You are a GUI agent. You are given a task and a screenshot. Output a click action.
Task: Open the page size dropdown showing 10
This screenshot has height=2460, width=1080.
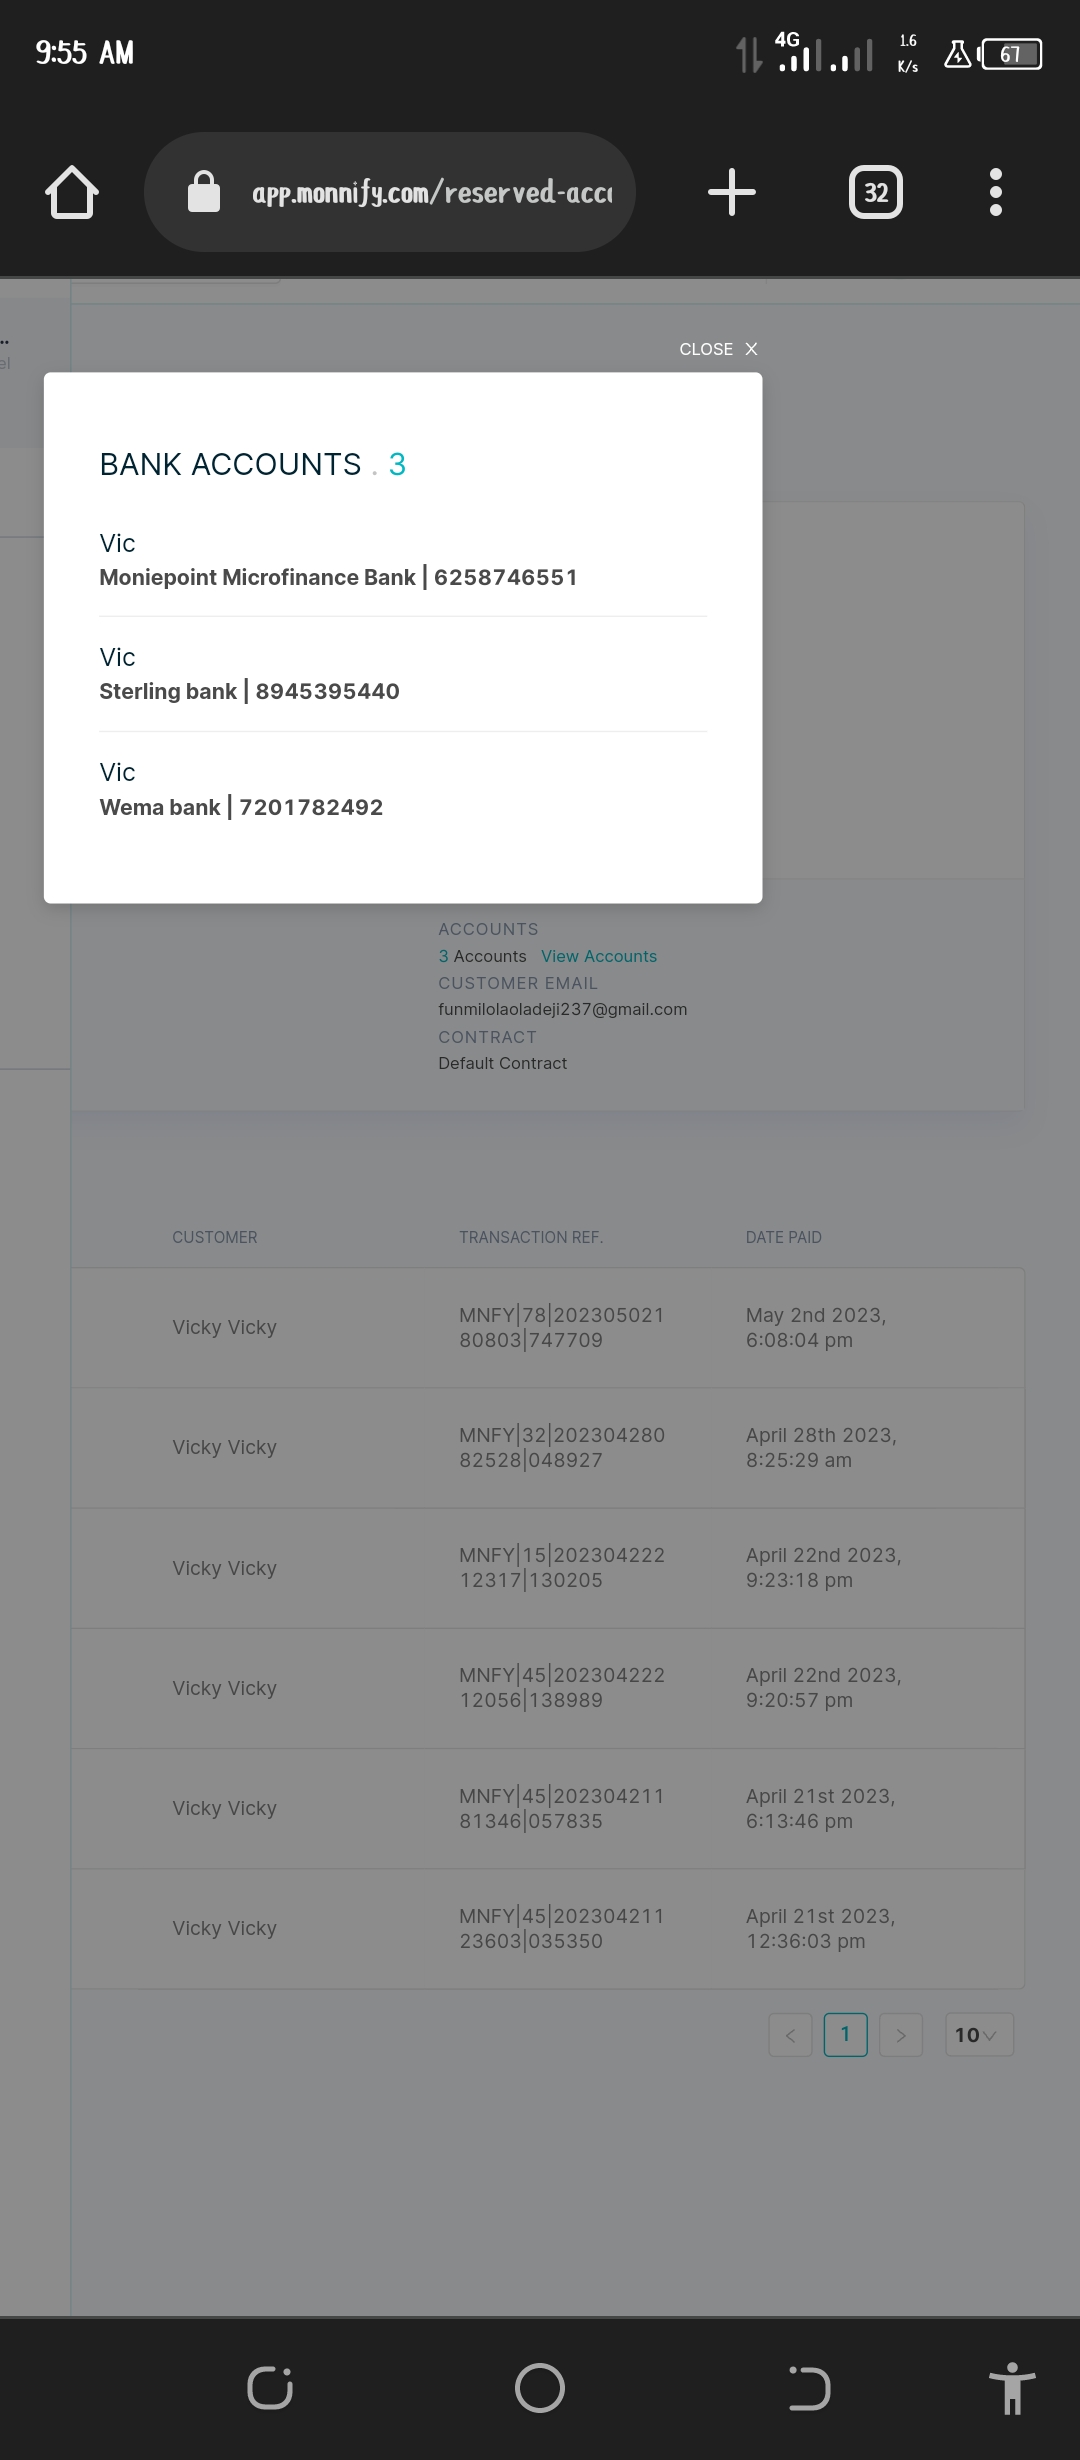click(978, 2035)
